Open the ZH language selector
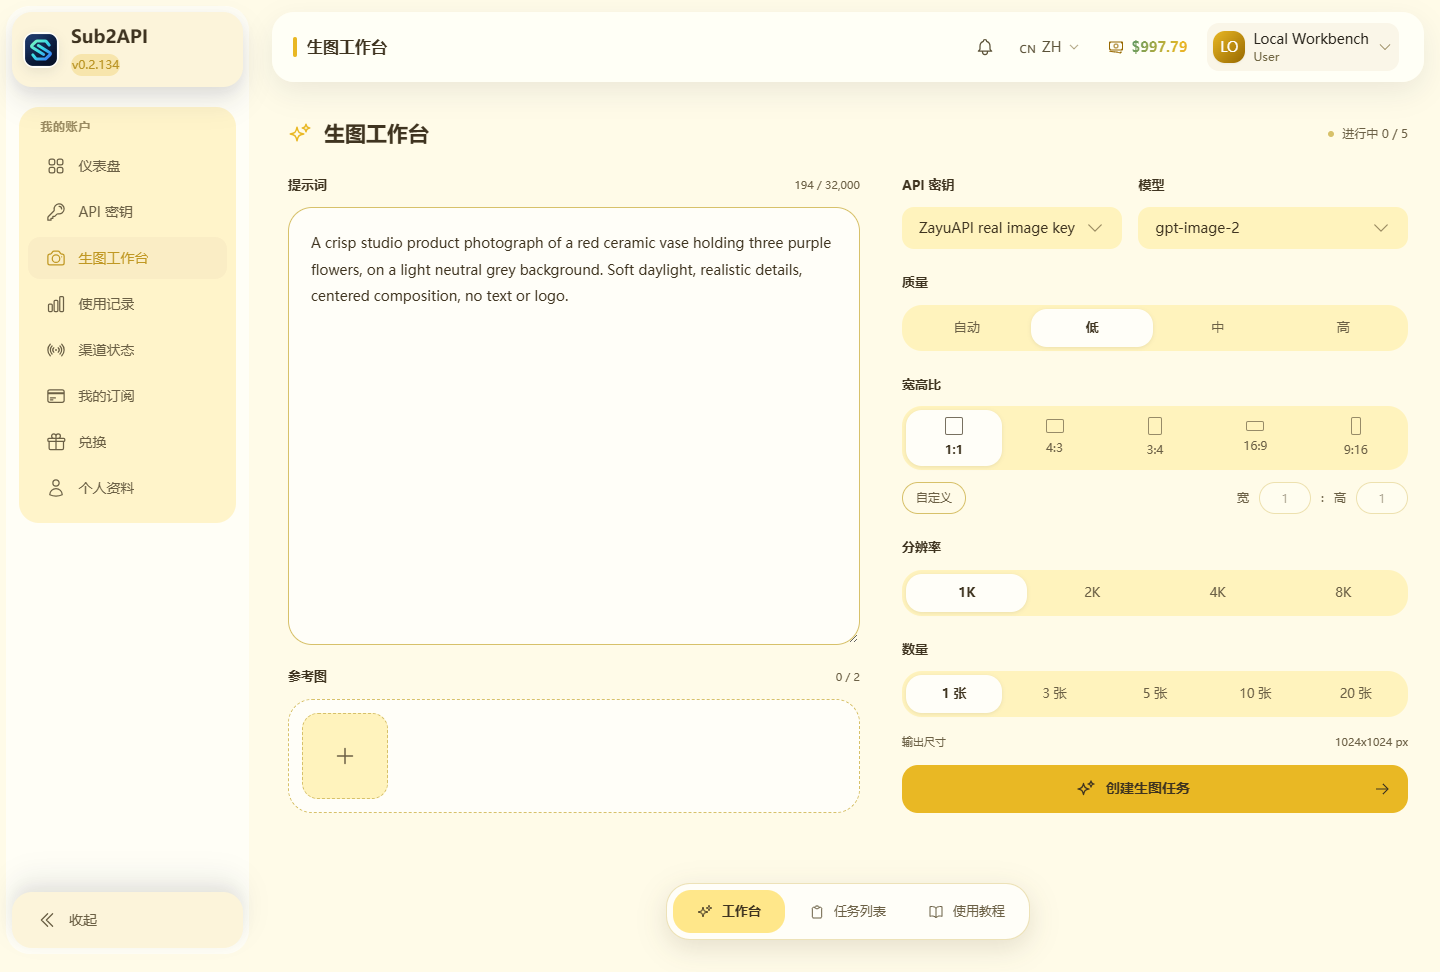 tap(1049, 47)
